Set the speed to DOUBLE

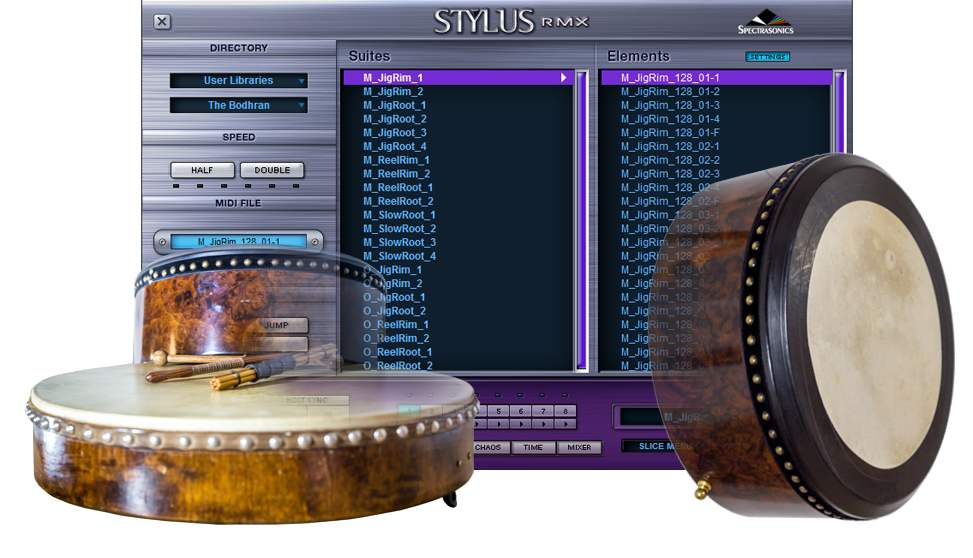(x=272, y=170)
